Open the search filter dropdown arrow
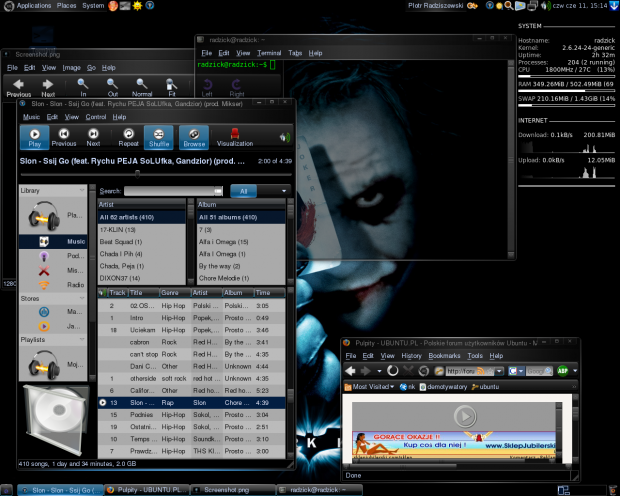 point(284,191)
